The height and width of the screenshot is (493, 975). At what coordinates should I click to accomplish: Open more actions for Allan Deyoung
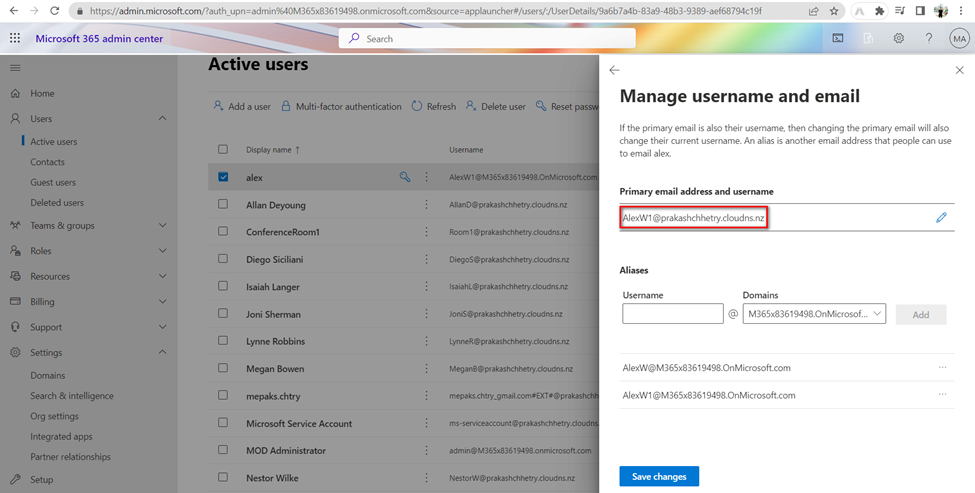(x=427, y=205)
